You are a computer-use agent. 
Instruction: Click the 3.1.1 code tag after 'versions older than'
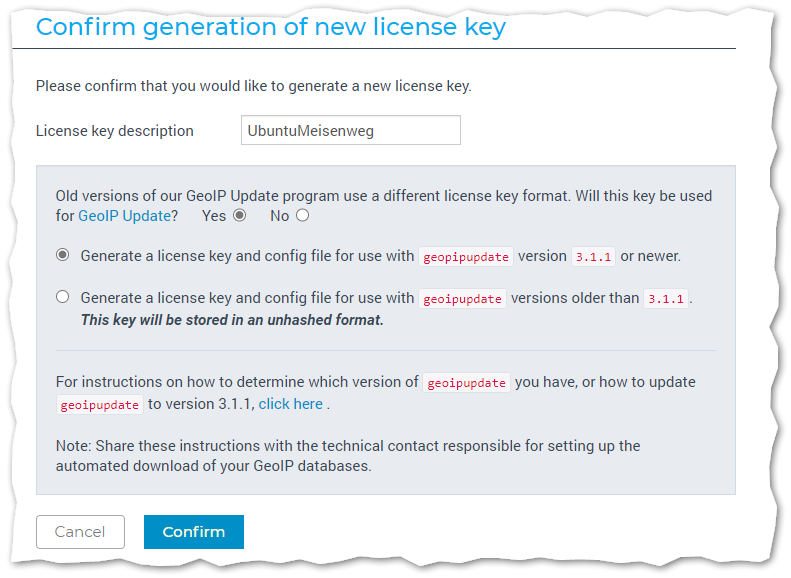click(x=665, y=299)
